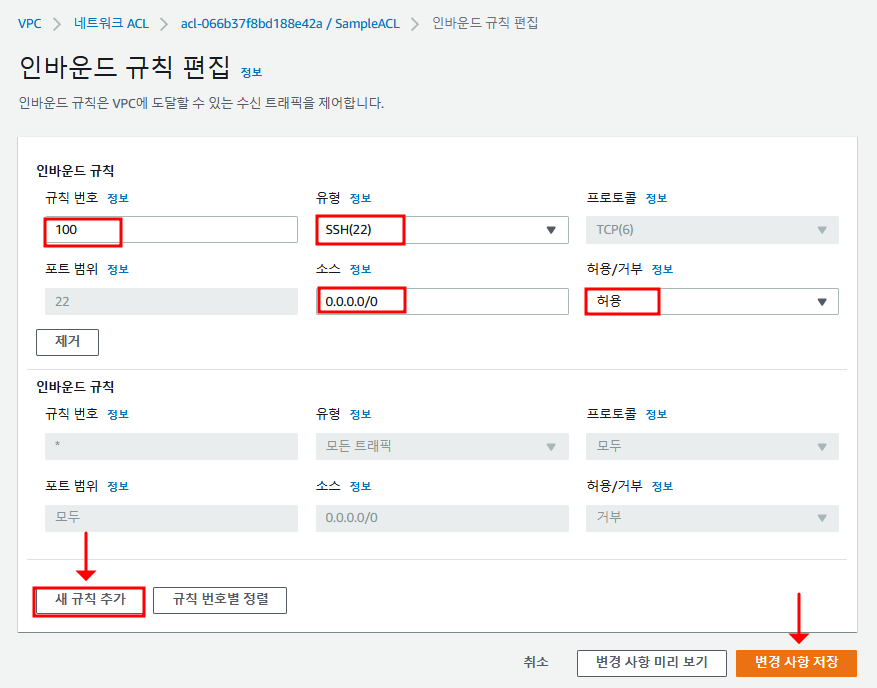Open 정보 link beside first 유형 label
Viewport: 877px width, 688px height.
click(360, 198)
